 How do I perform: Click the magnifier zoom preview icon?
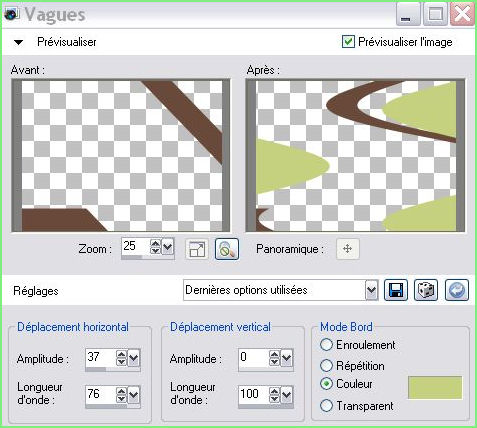[227, 249]
